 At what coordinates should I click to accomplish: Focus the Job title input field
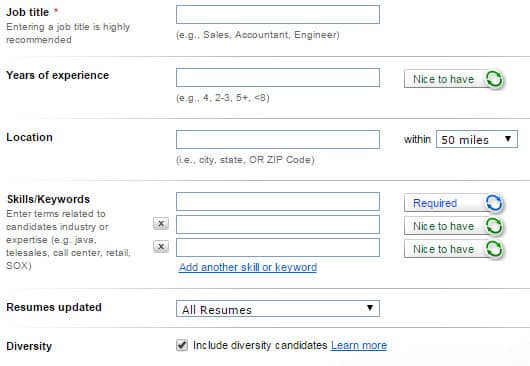click(278, 15)
